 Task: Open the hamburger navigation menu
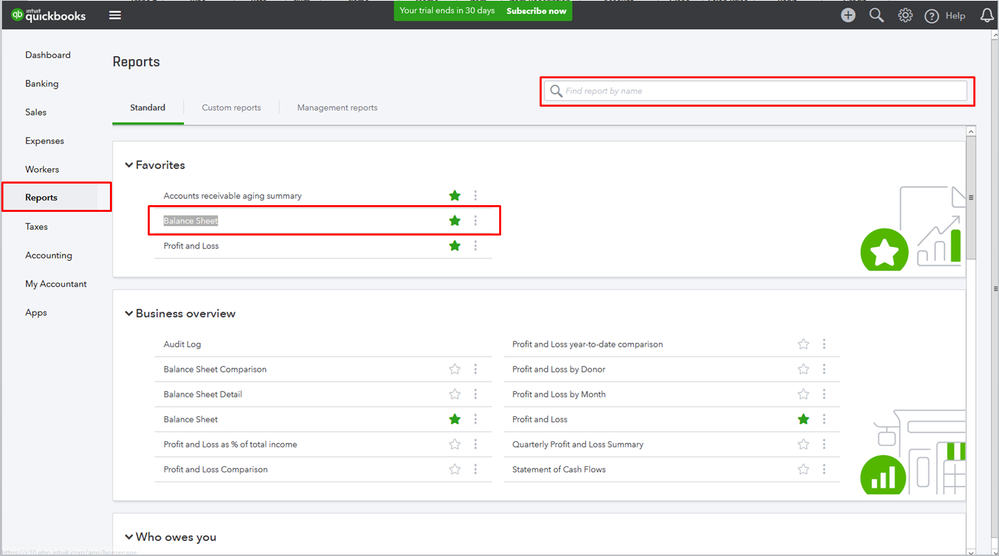[x=115, y=15]
